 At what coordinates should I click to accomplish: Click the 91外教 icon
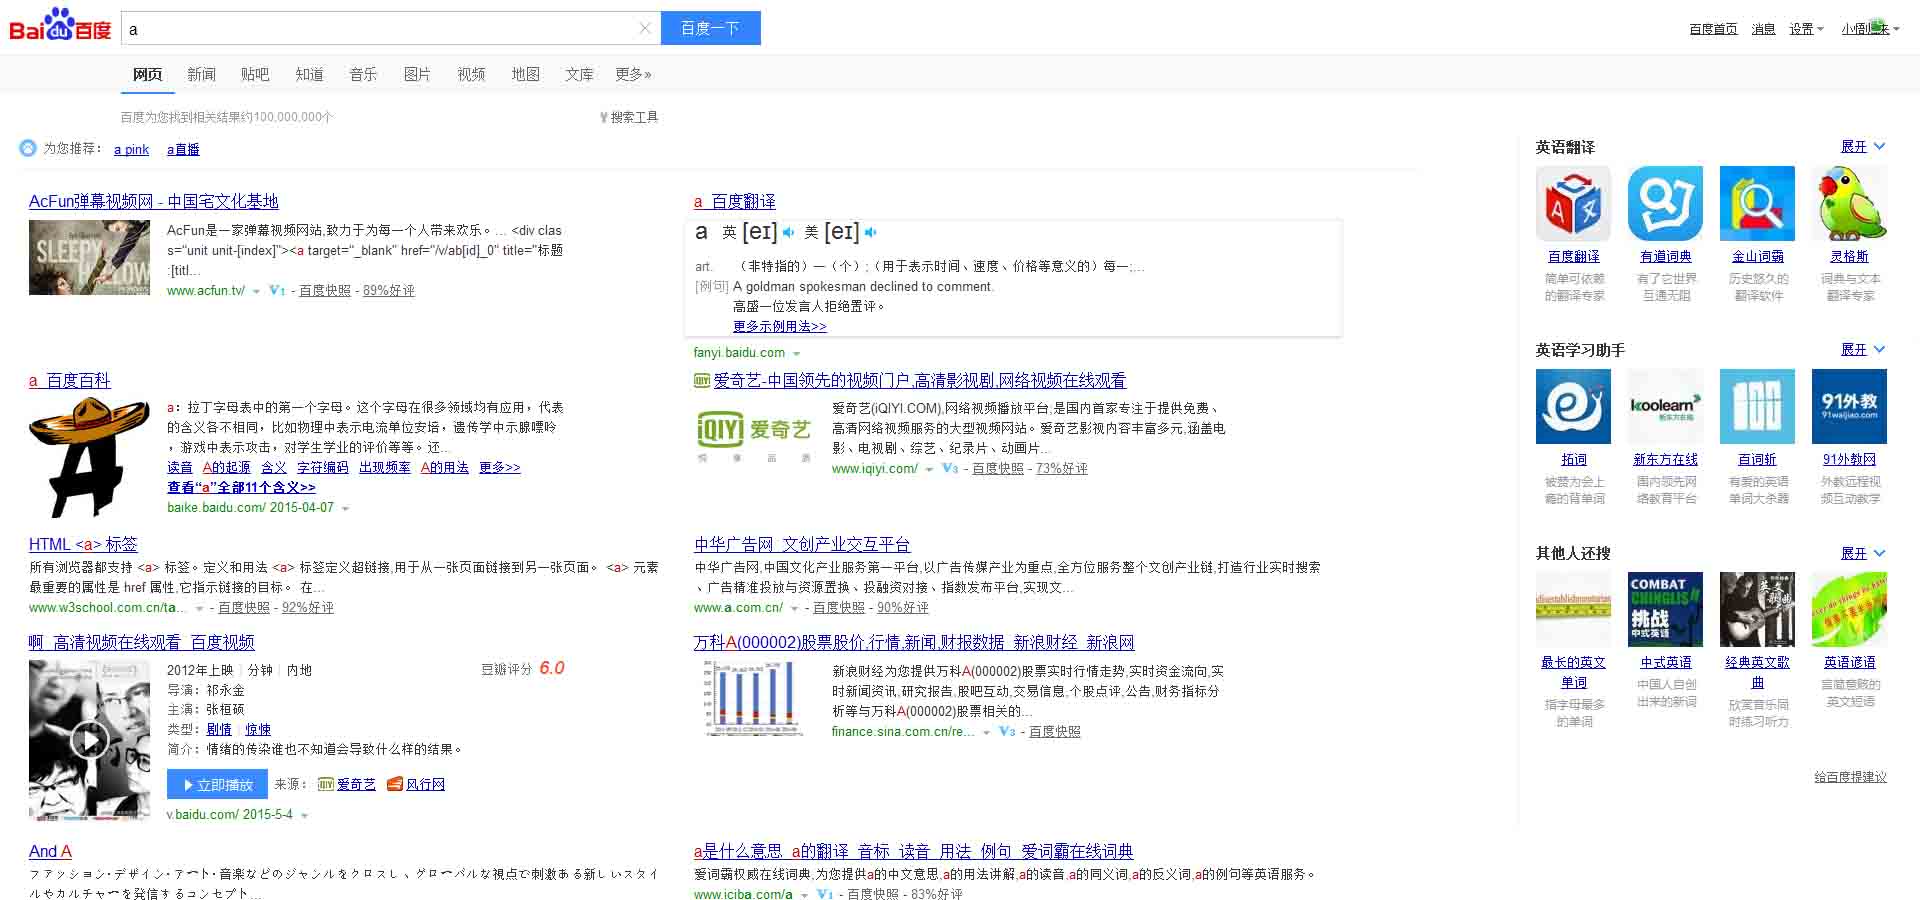click(1849, 406)
